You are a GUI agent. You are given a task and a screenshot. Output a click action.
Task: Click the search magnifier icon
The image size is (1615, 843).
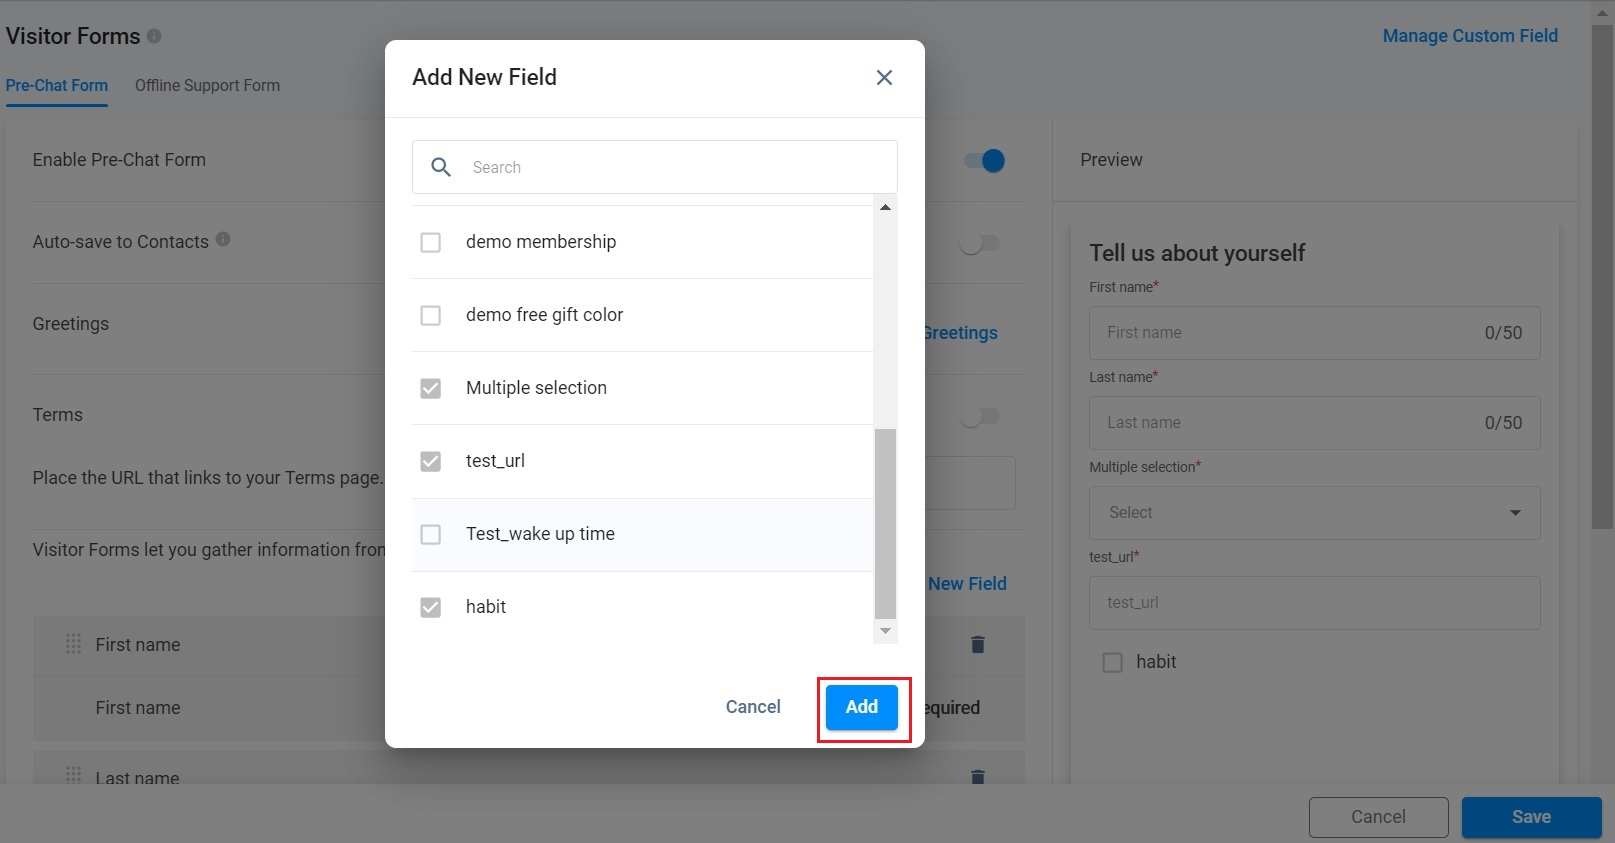(x=441, y=167)
